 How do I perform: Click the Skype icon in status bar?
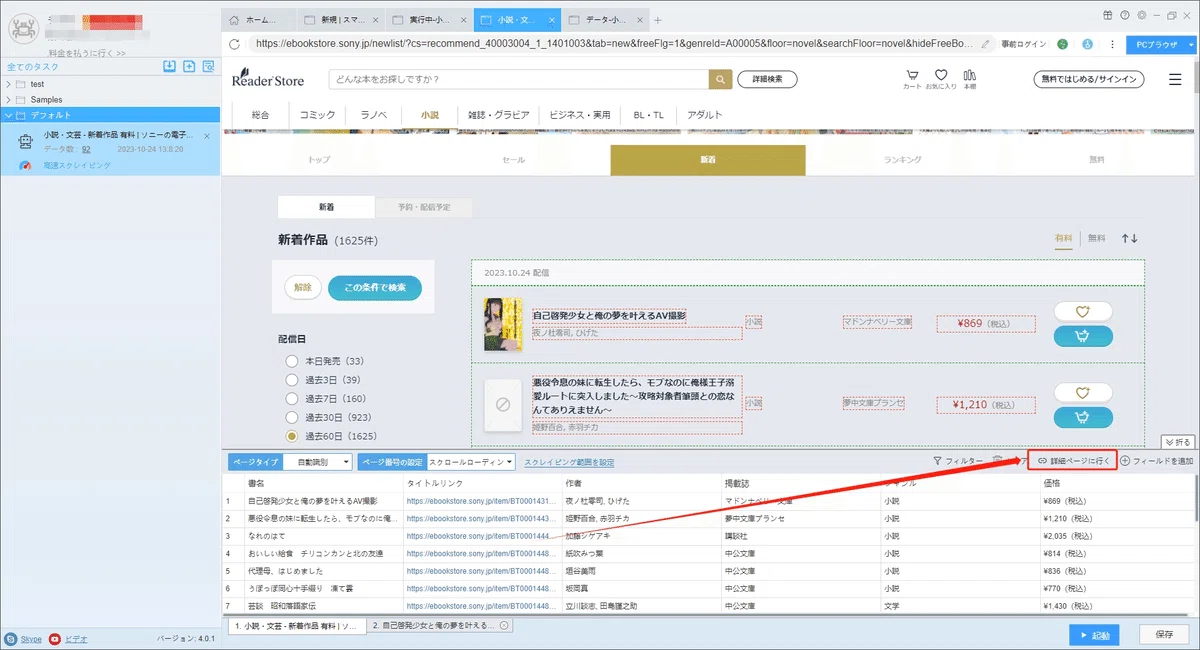tap(11, 638)
